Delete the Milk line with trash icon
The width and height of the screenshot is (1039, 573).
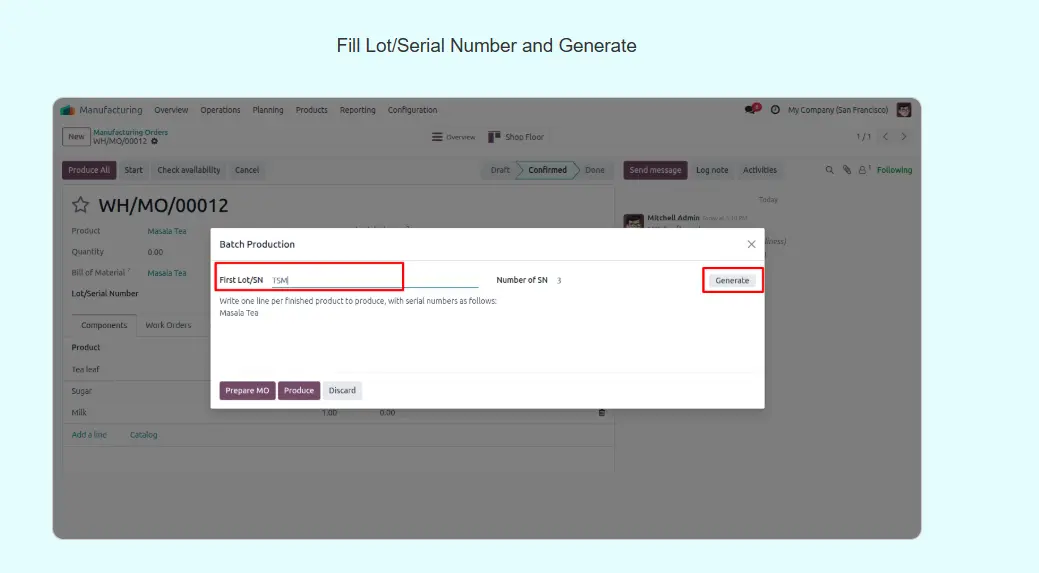pos(602,412)
